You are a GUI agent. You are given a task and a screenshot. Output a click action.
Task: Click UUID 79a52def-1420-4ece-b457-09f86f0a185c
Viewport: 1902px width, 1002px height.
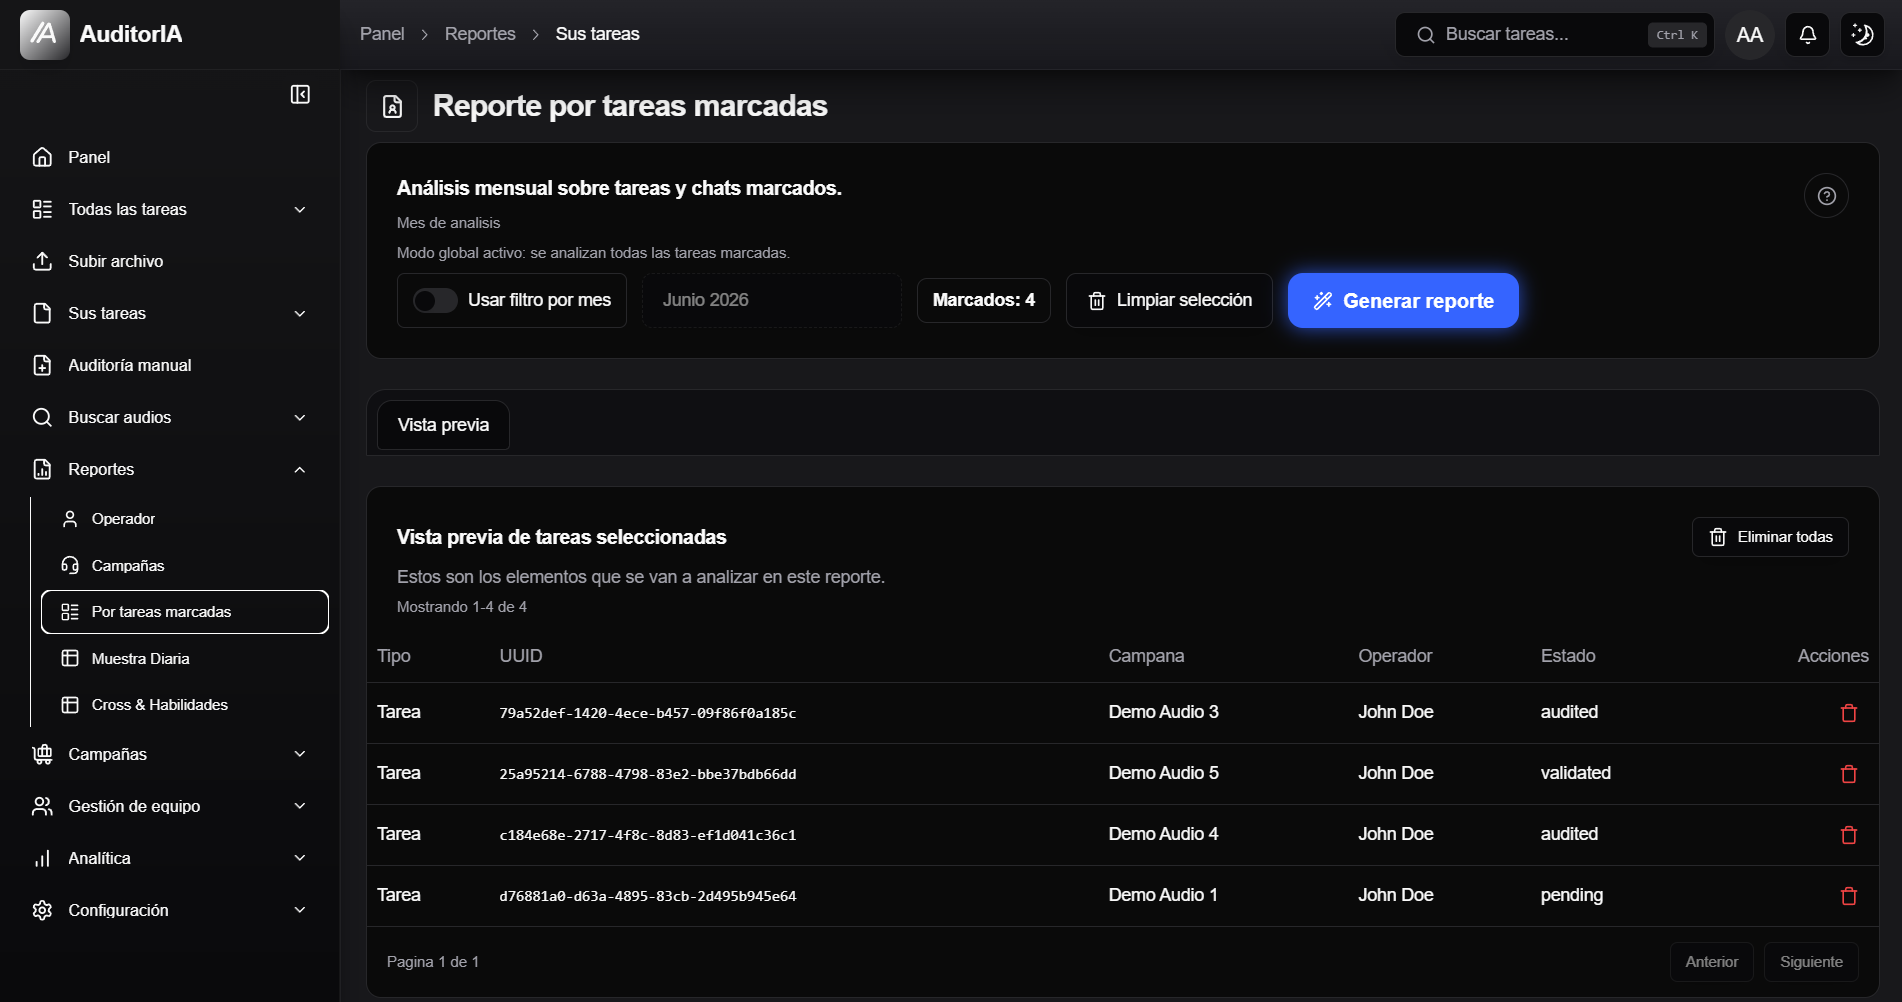[648, 713]
